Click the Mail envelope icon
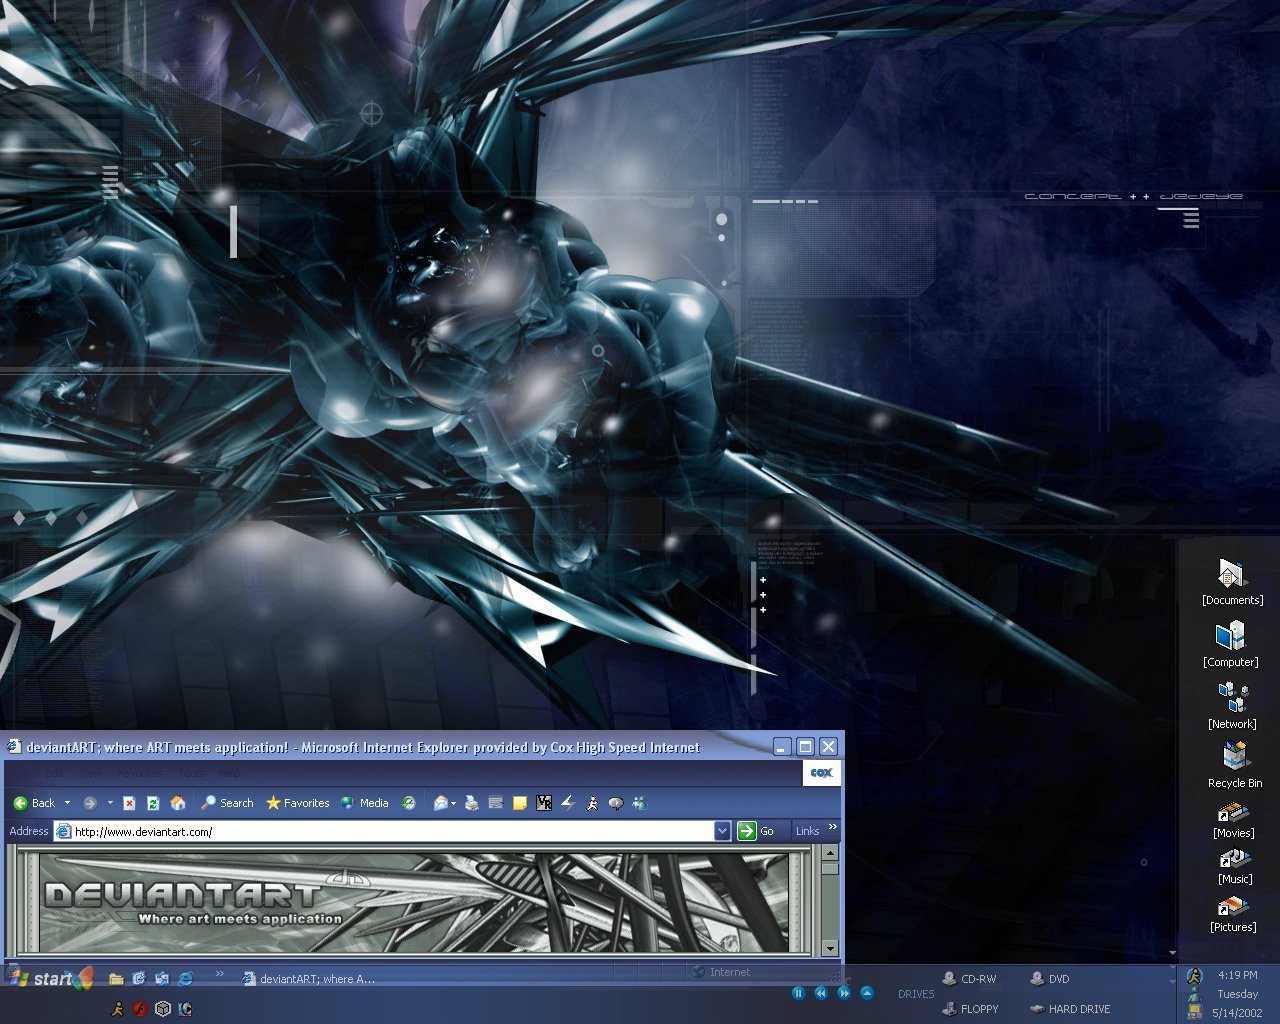Screen dimensions: 1280x1024 click(440, 803)
